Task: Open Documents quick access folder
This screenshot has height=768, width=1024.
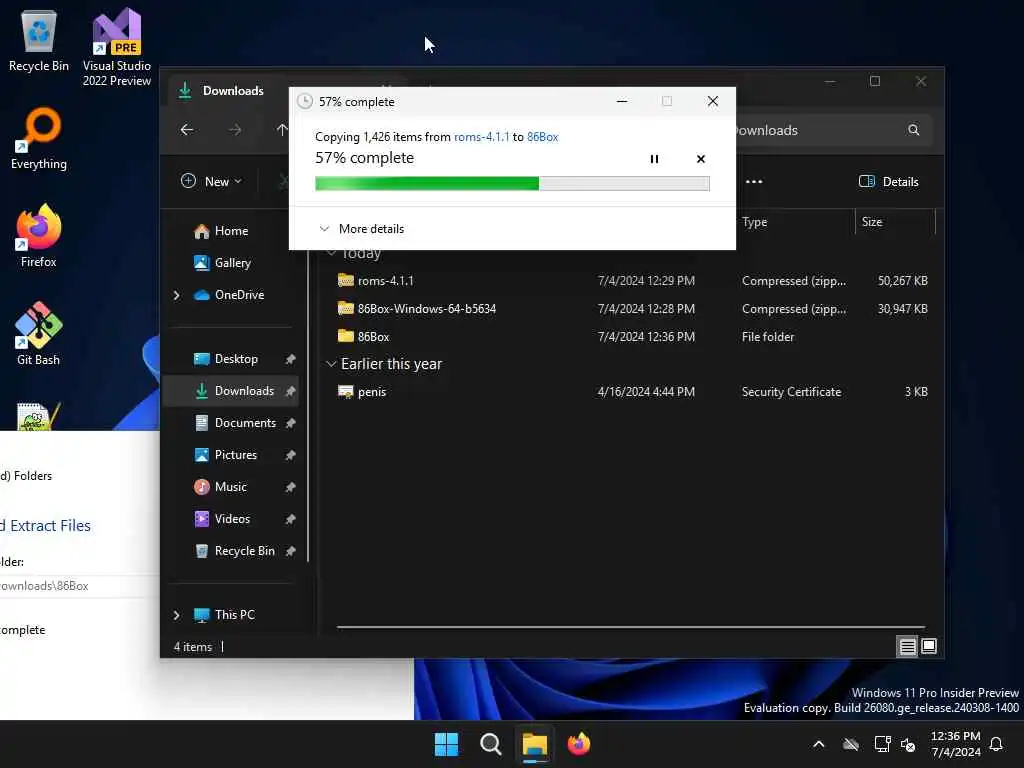Action: (244, 423)
